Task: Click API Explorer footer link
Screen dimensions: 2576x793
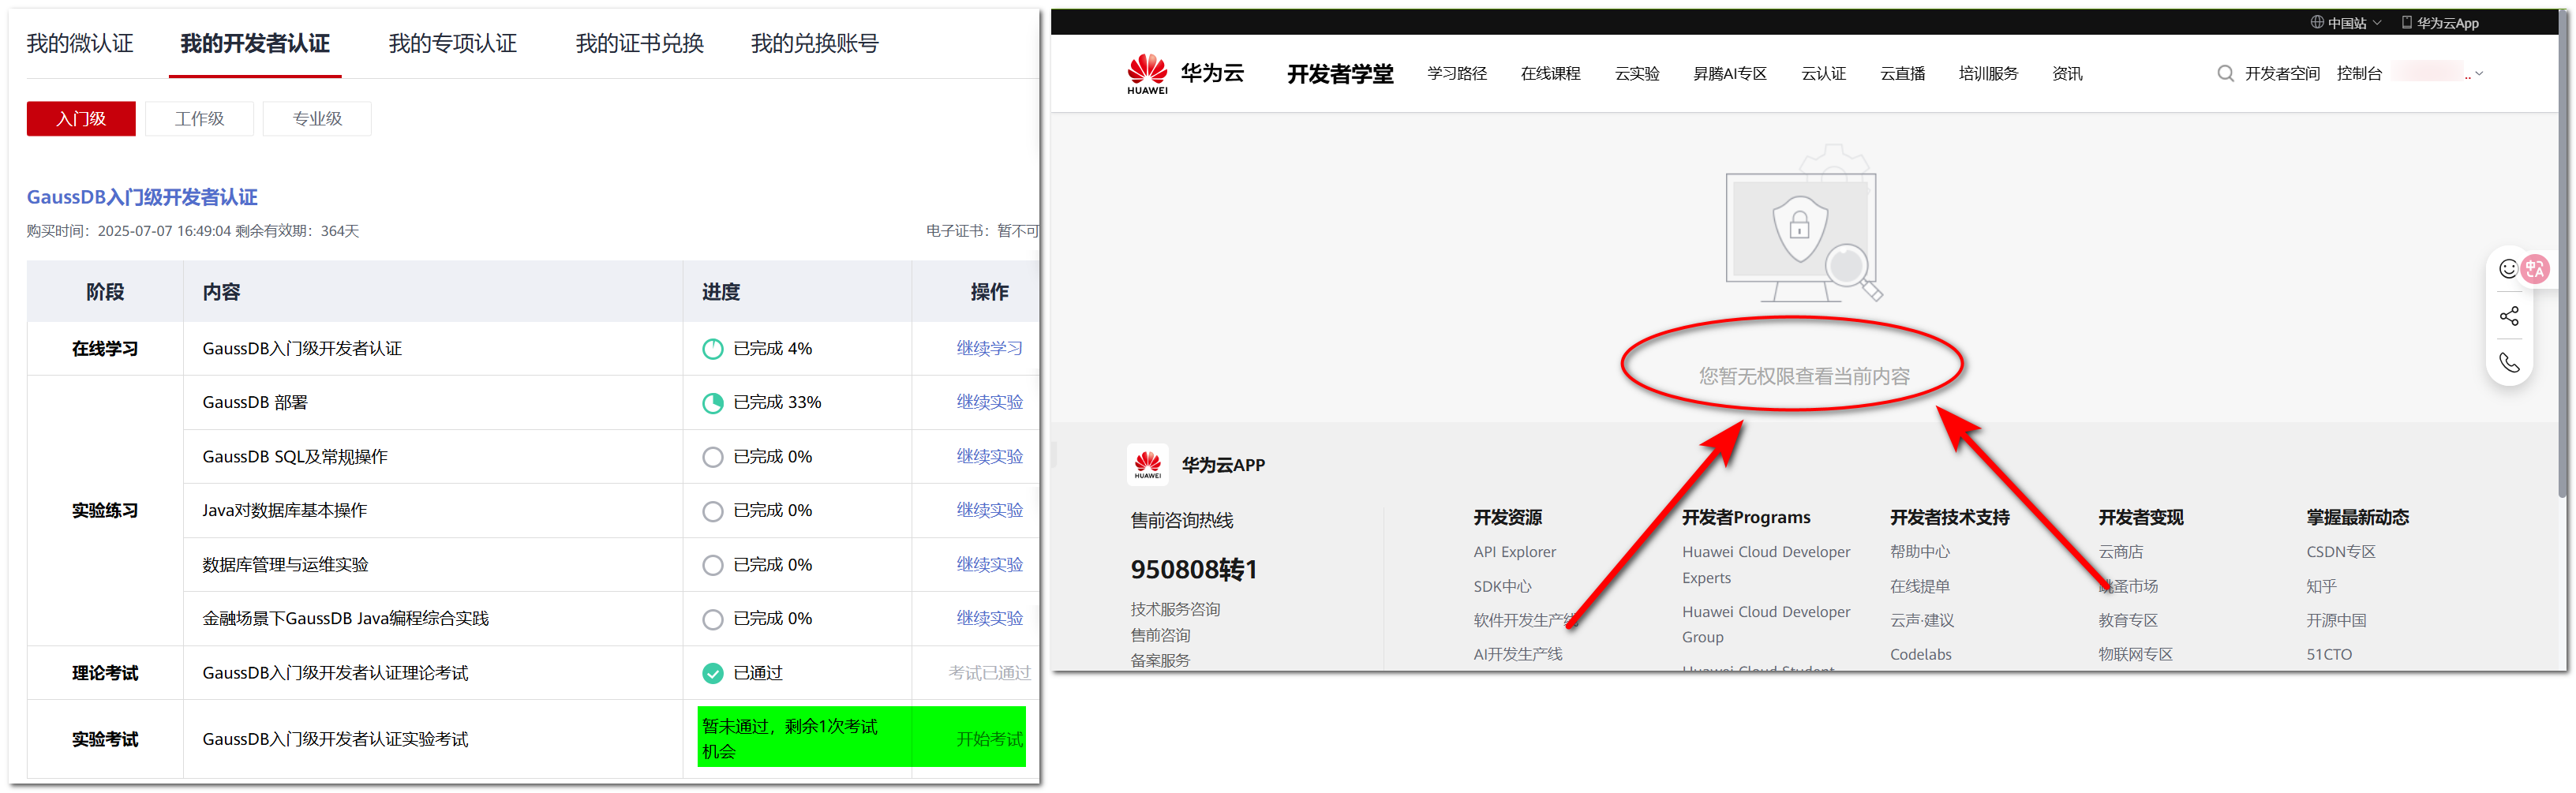Action: coord(1514,552)
